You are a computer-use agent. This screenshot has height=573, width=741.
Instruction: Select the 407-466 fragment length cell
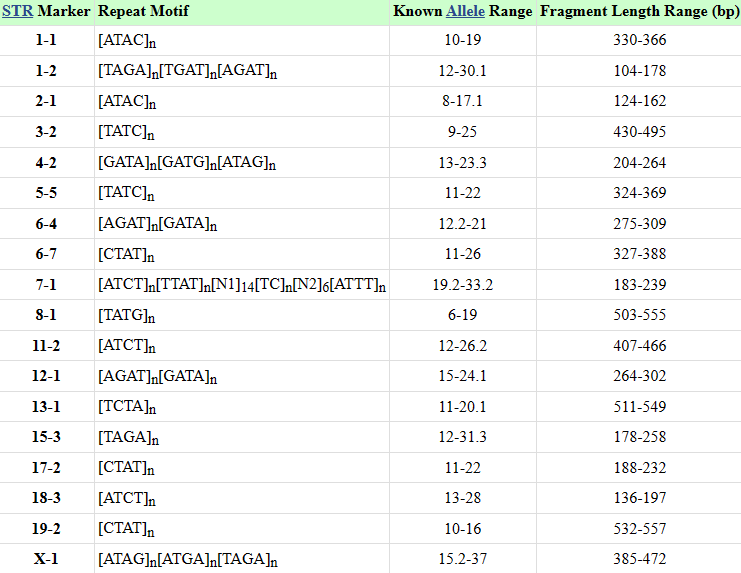coord(639,346)
